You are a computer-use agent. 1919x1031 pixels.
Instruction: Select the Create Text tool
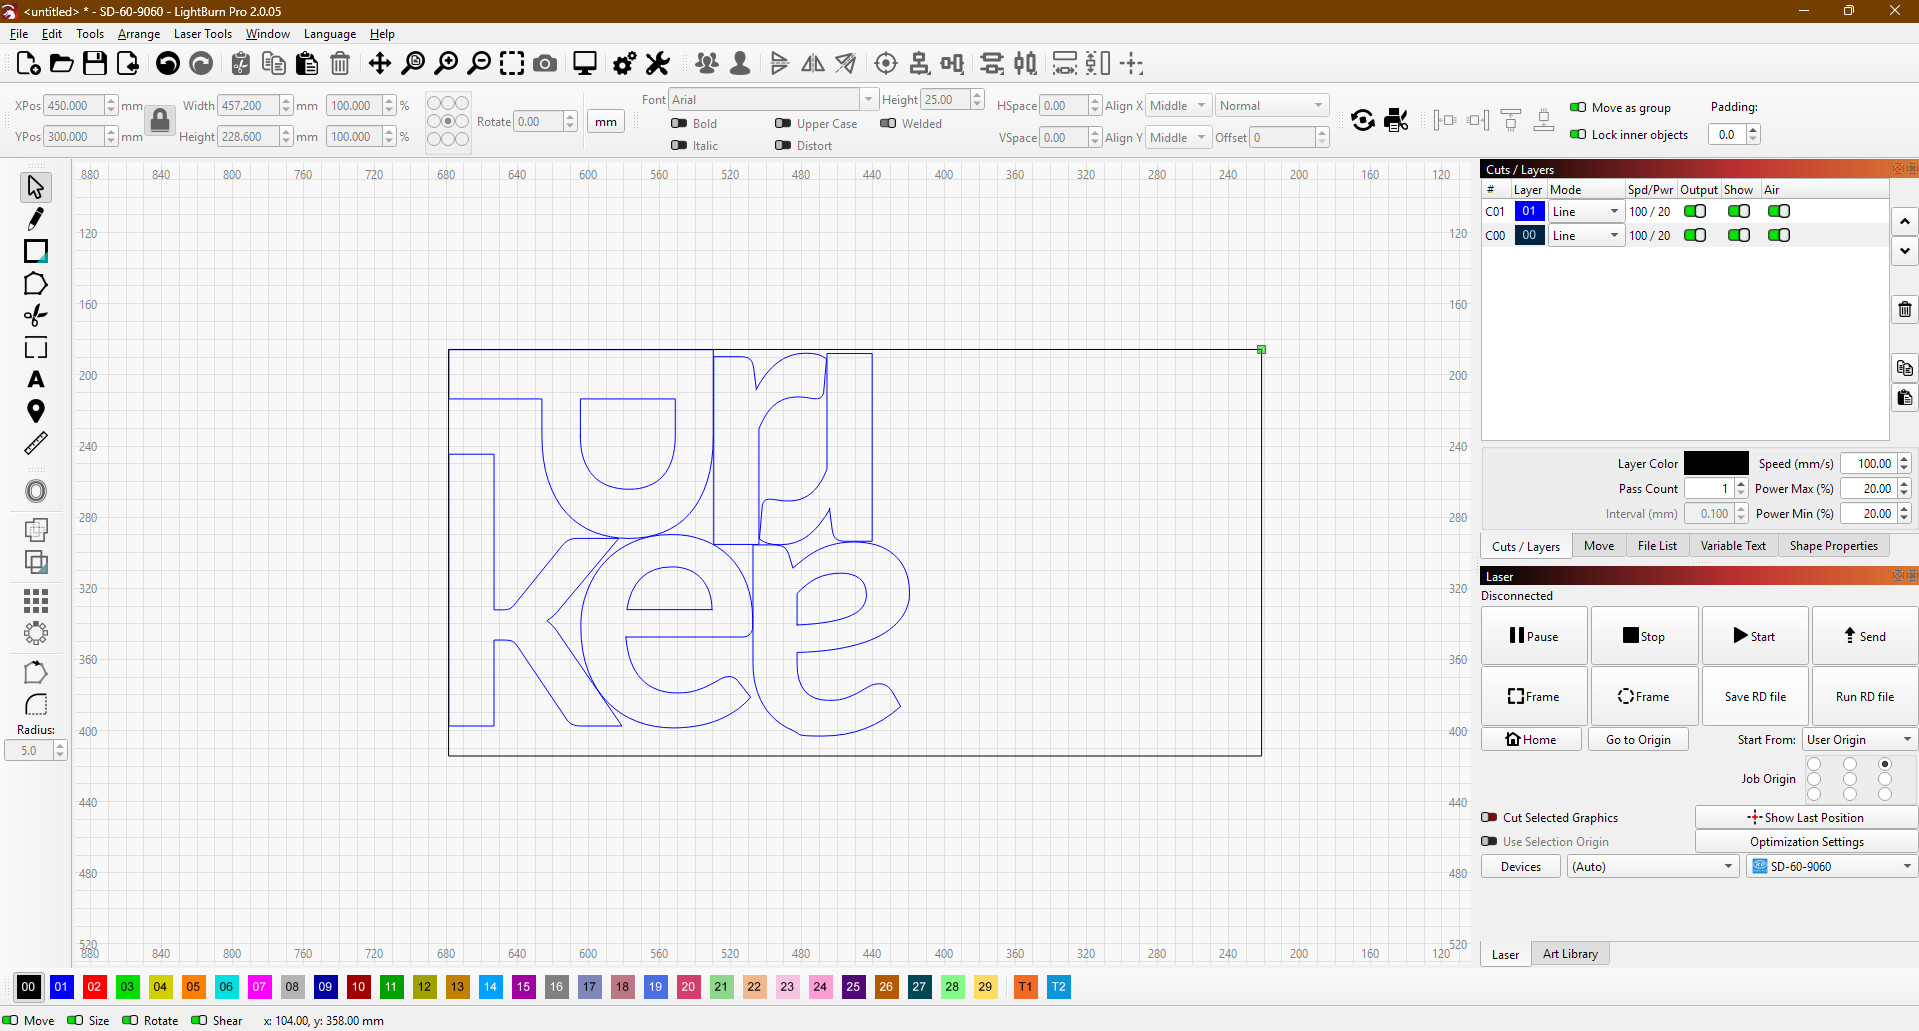[x=36, y=380]
